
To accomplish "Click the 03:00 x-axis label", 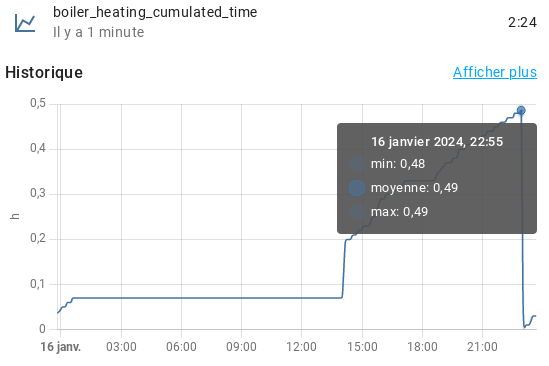I will click(121, 347).
